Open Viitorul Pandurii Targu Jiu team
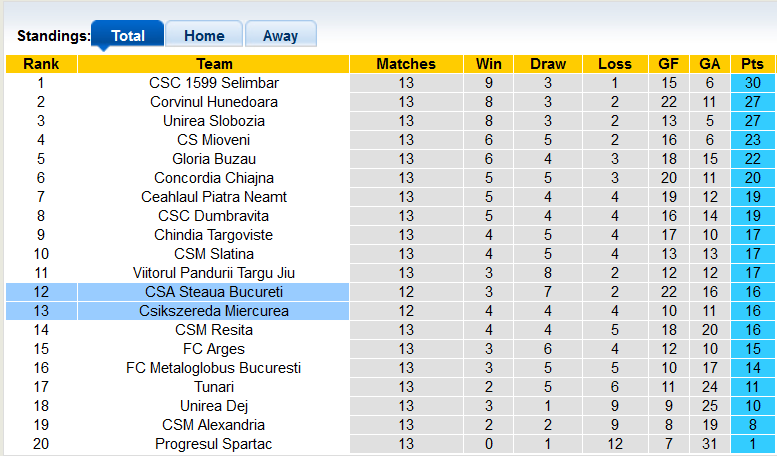The width and height of the screenshot is (777, 456). pos(214,273)
